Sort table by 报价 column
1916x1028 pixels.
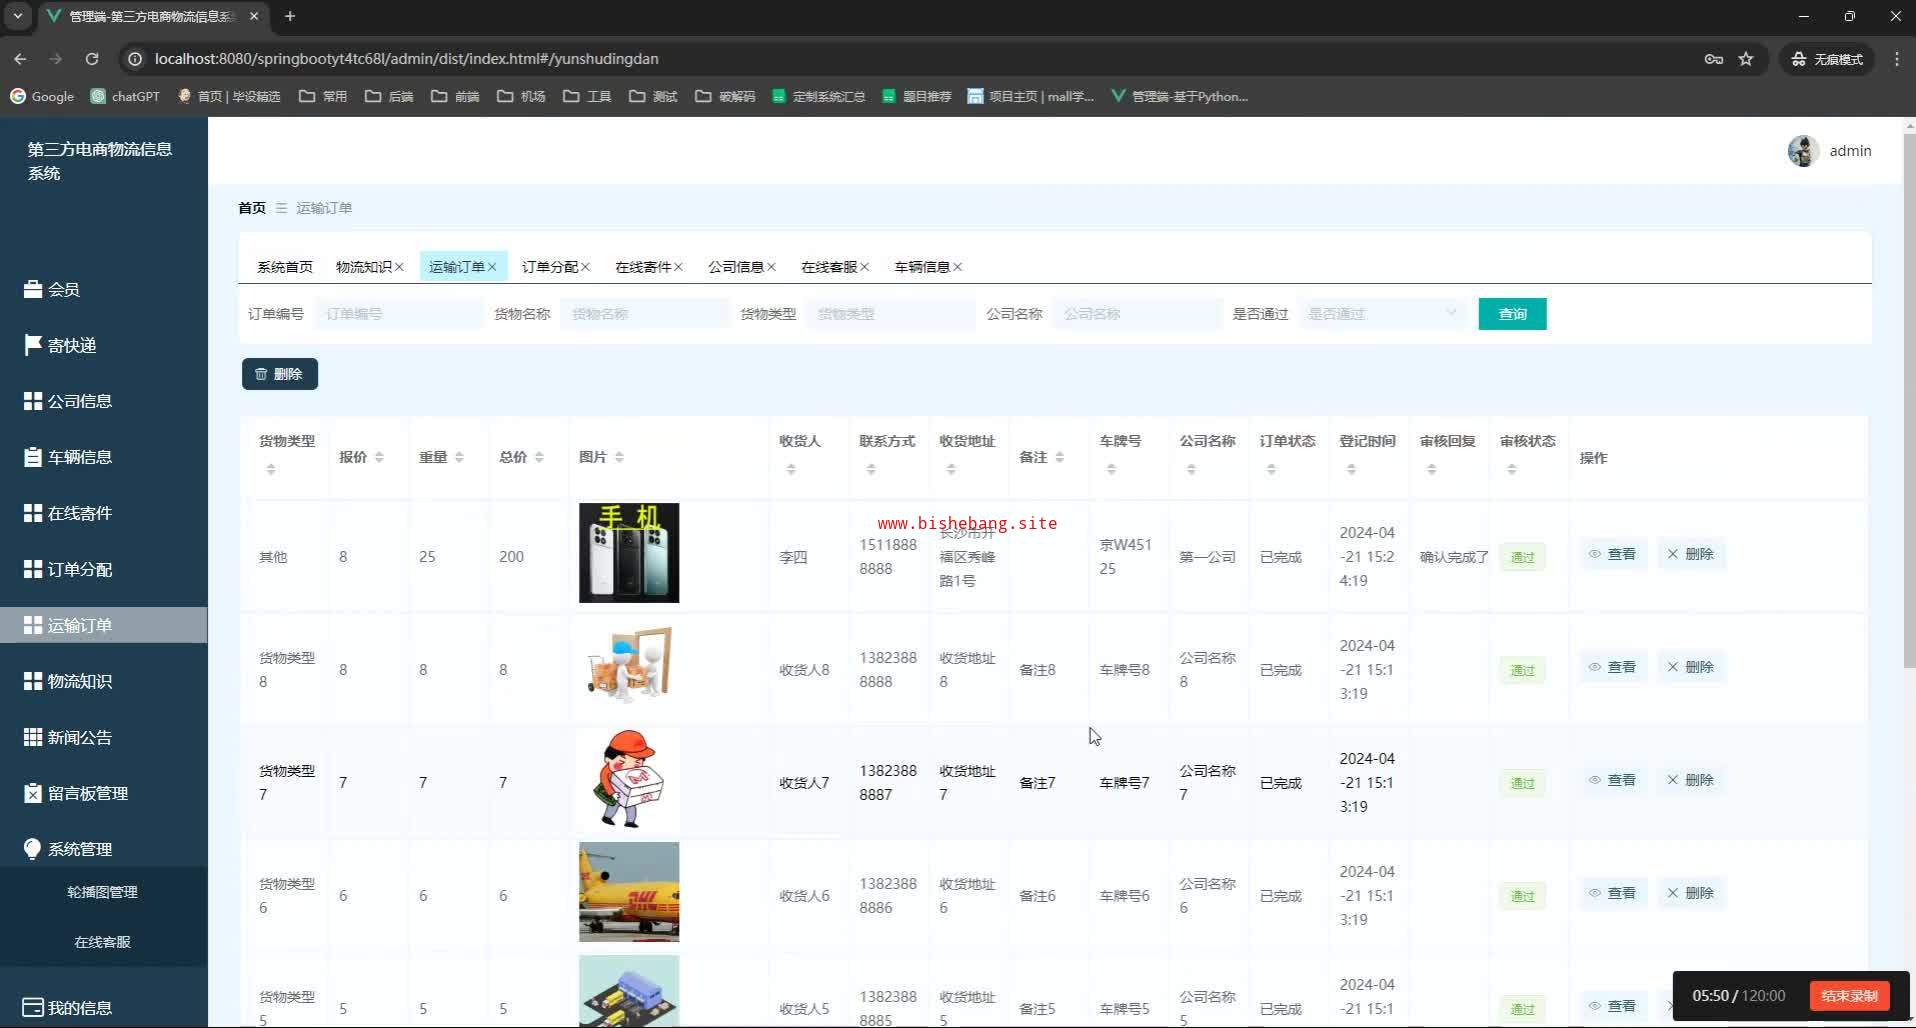coord(378,457)
